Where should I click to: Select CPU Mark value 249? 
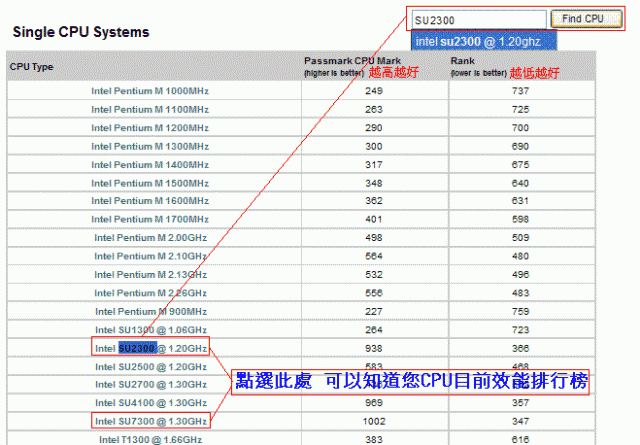(x=374, y=91)
